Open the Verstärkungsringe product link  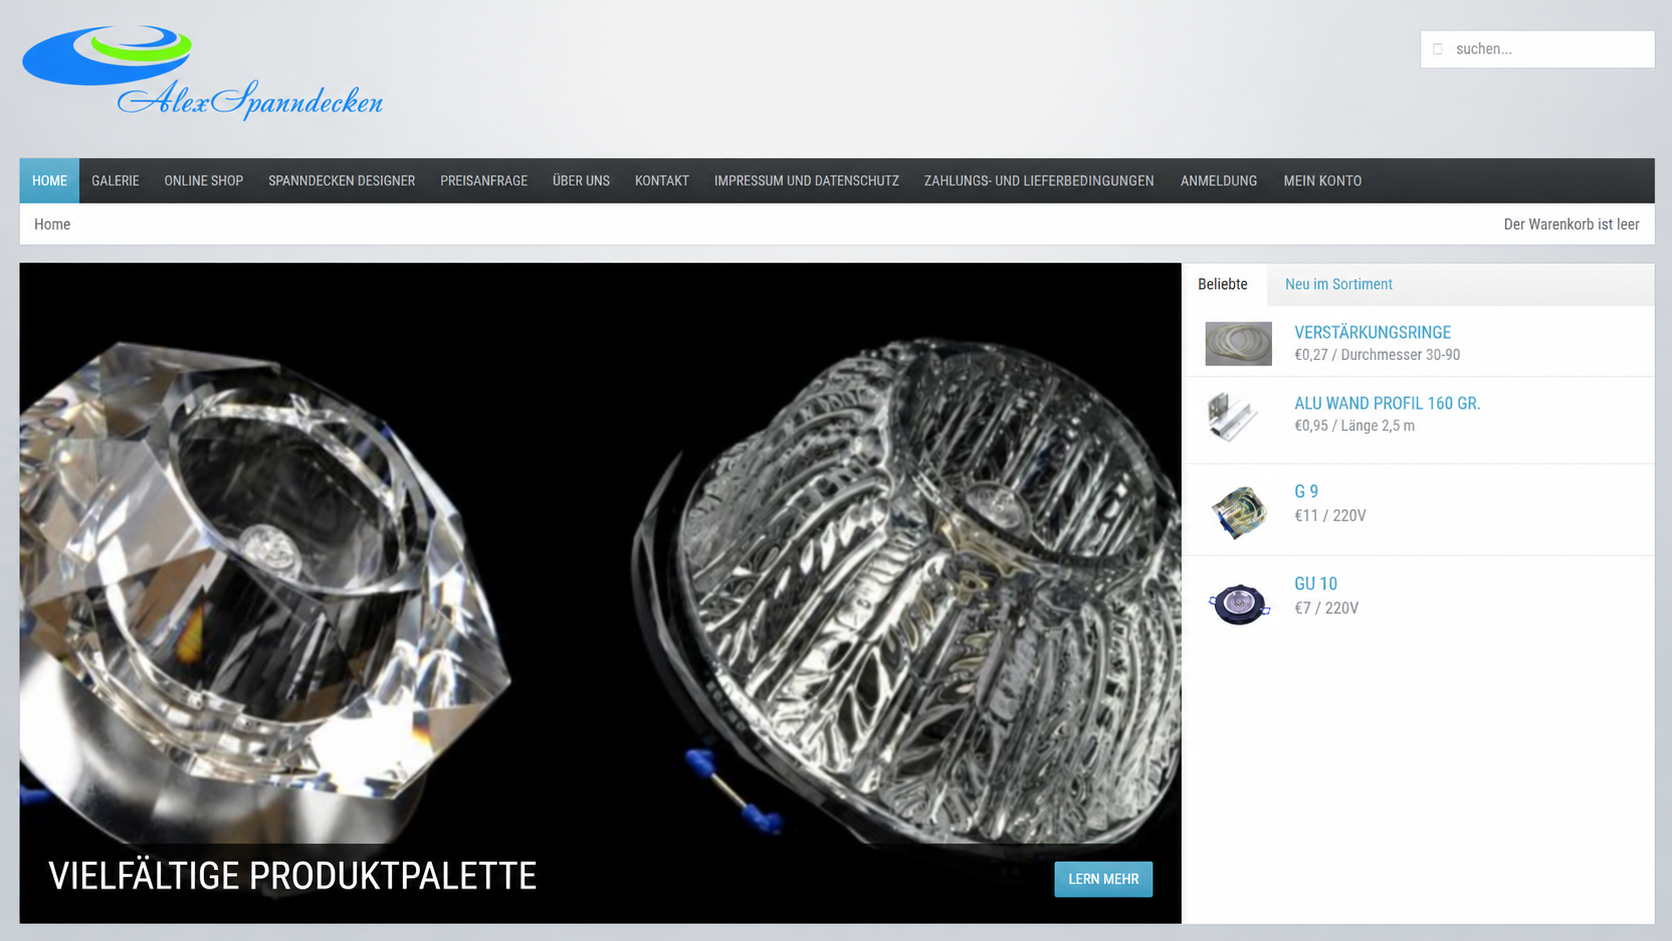point(1372,332)
